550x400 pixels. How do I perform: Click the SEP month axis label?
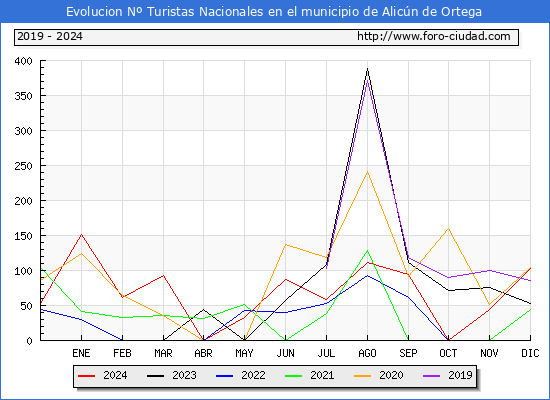(x=408, y=353)
